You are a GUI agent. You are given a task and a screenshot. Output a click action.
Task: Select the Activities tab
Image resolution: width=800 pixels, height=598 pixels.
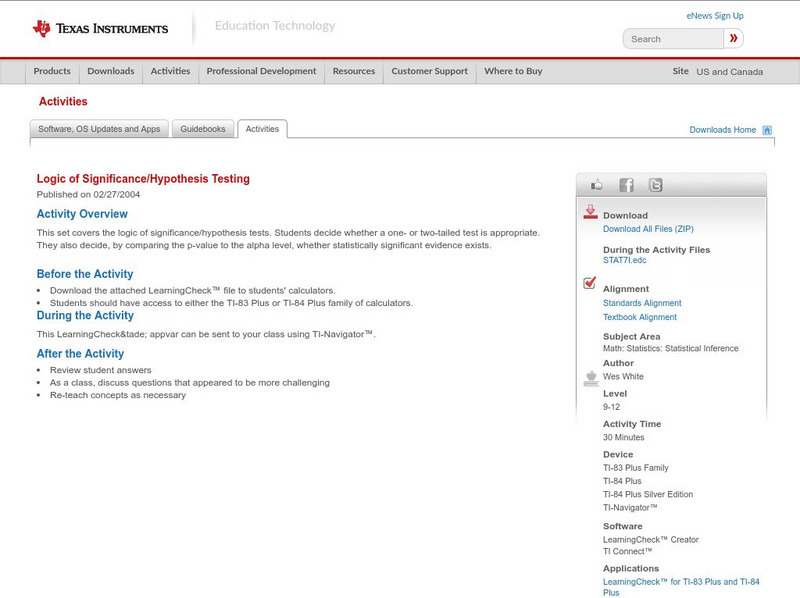[x=262, y=129]
